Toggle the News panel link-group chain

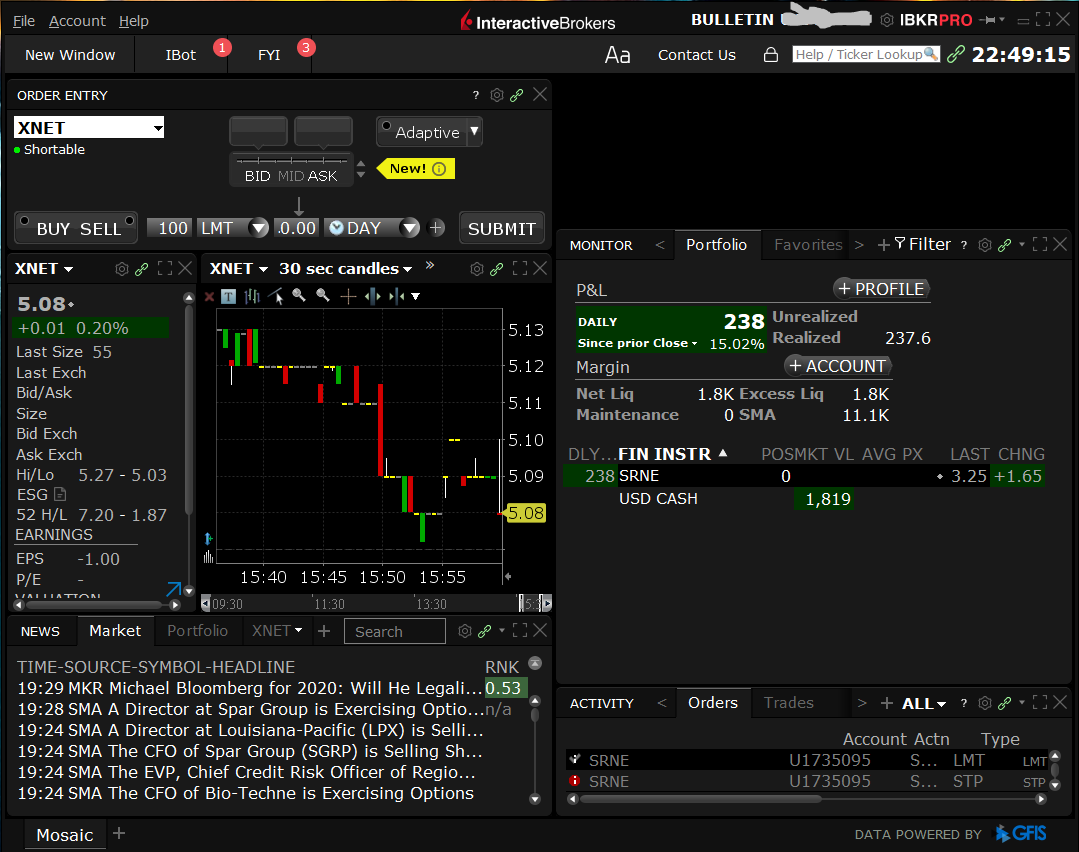485,631
